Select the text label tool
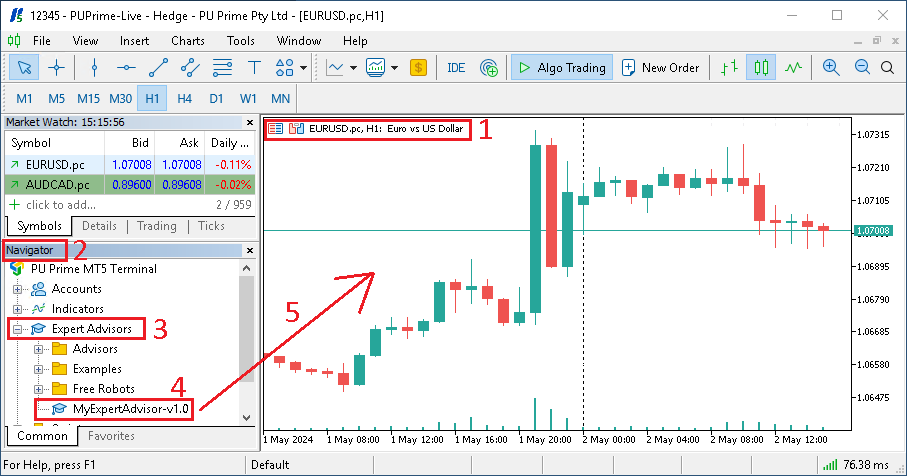The width and height of the screenshot is (907, 476). click(254, 68)
